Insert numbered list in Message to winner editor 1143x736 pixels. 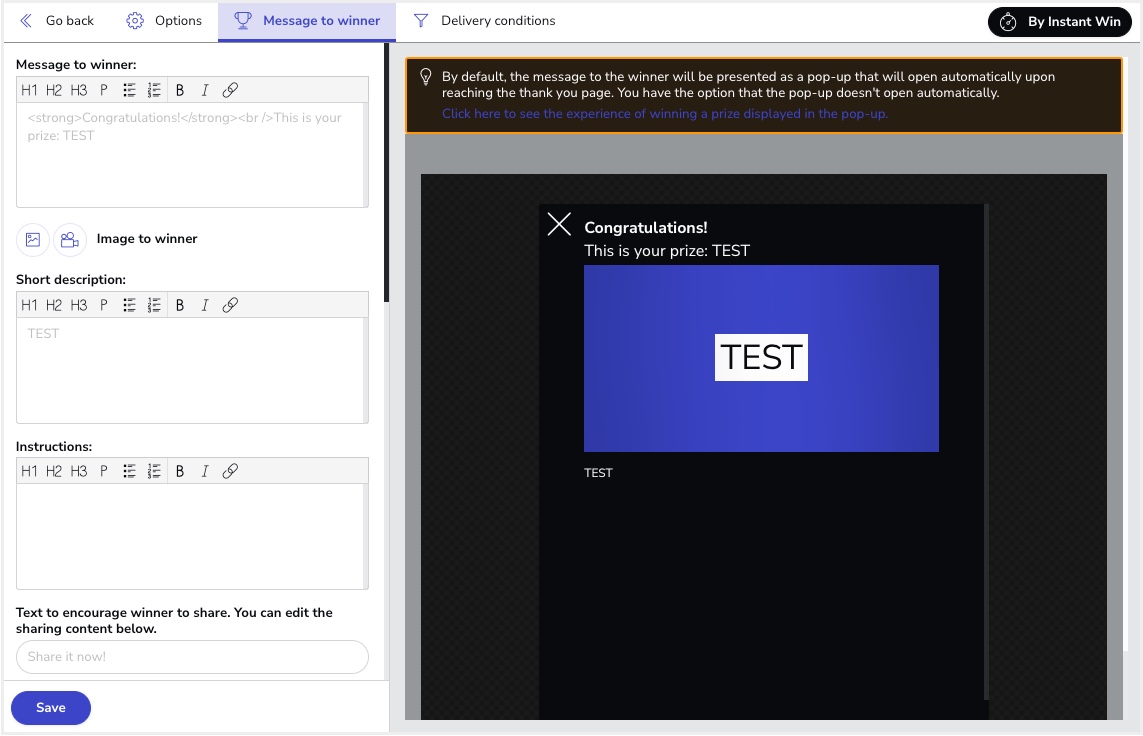coord(154,90)
